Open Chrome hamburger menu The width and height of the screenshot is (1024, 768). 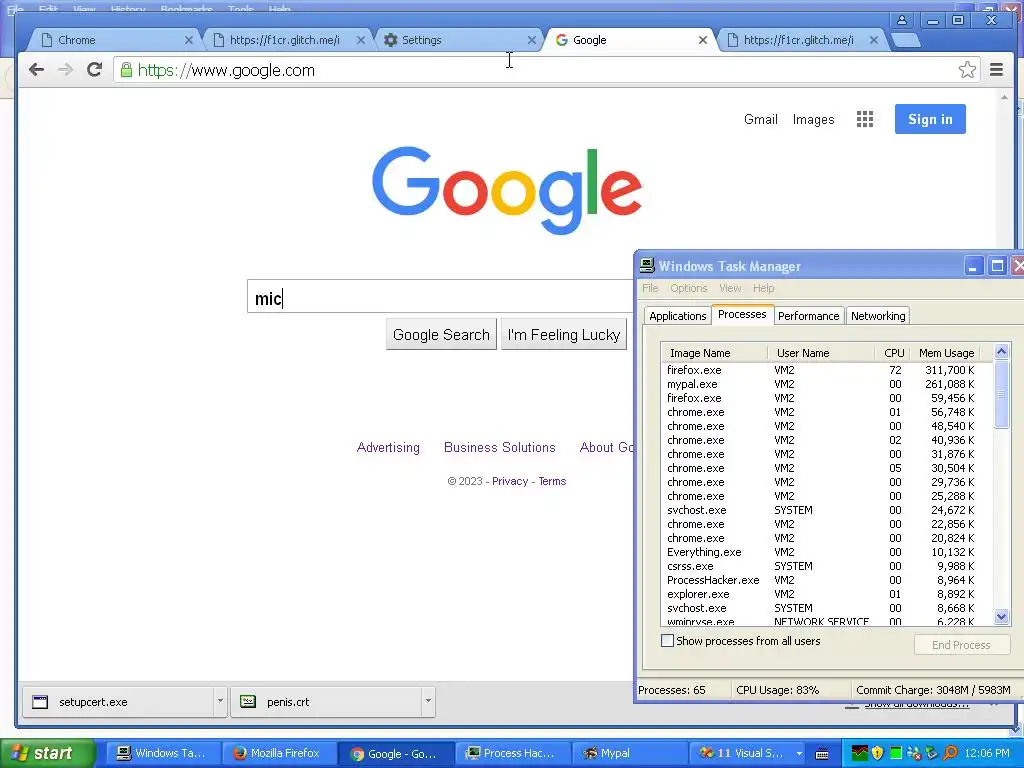(x=996, y=70)
